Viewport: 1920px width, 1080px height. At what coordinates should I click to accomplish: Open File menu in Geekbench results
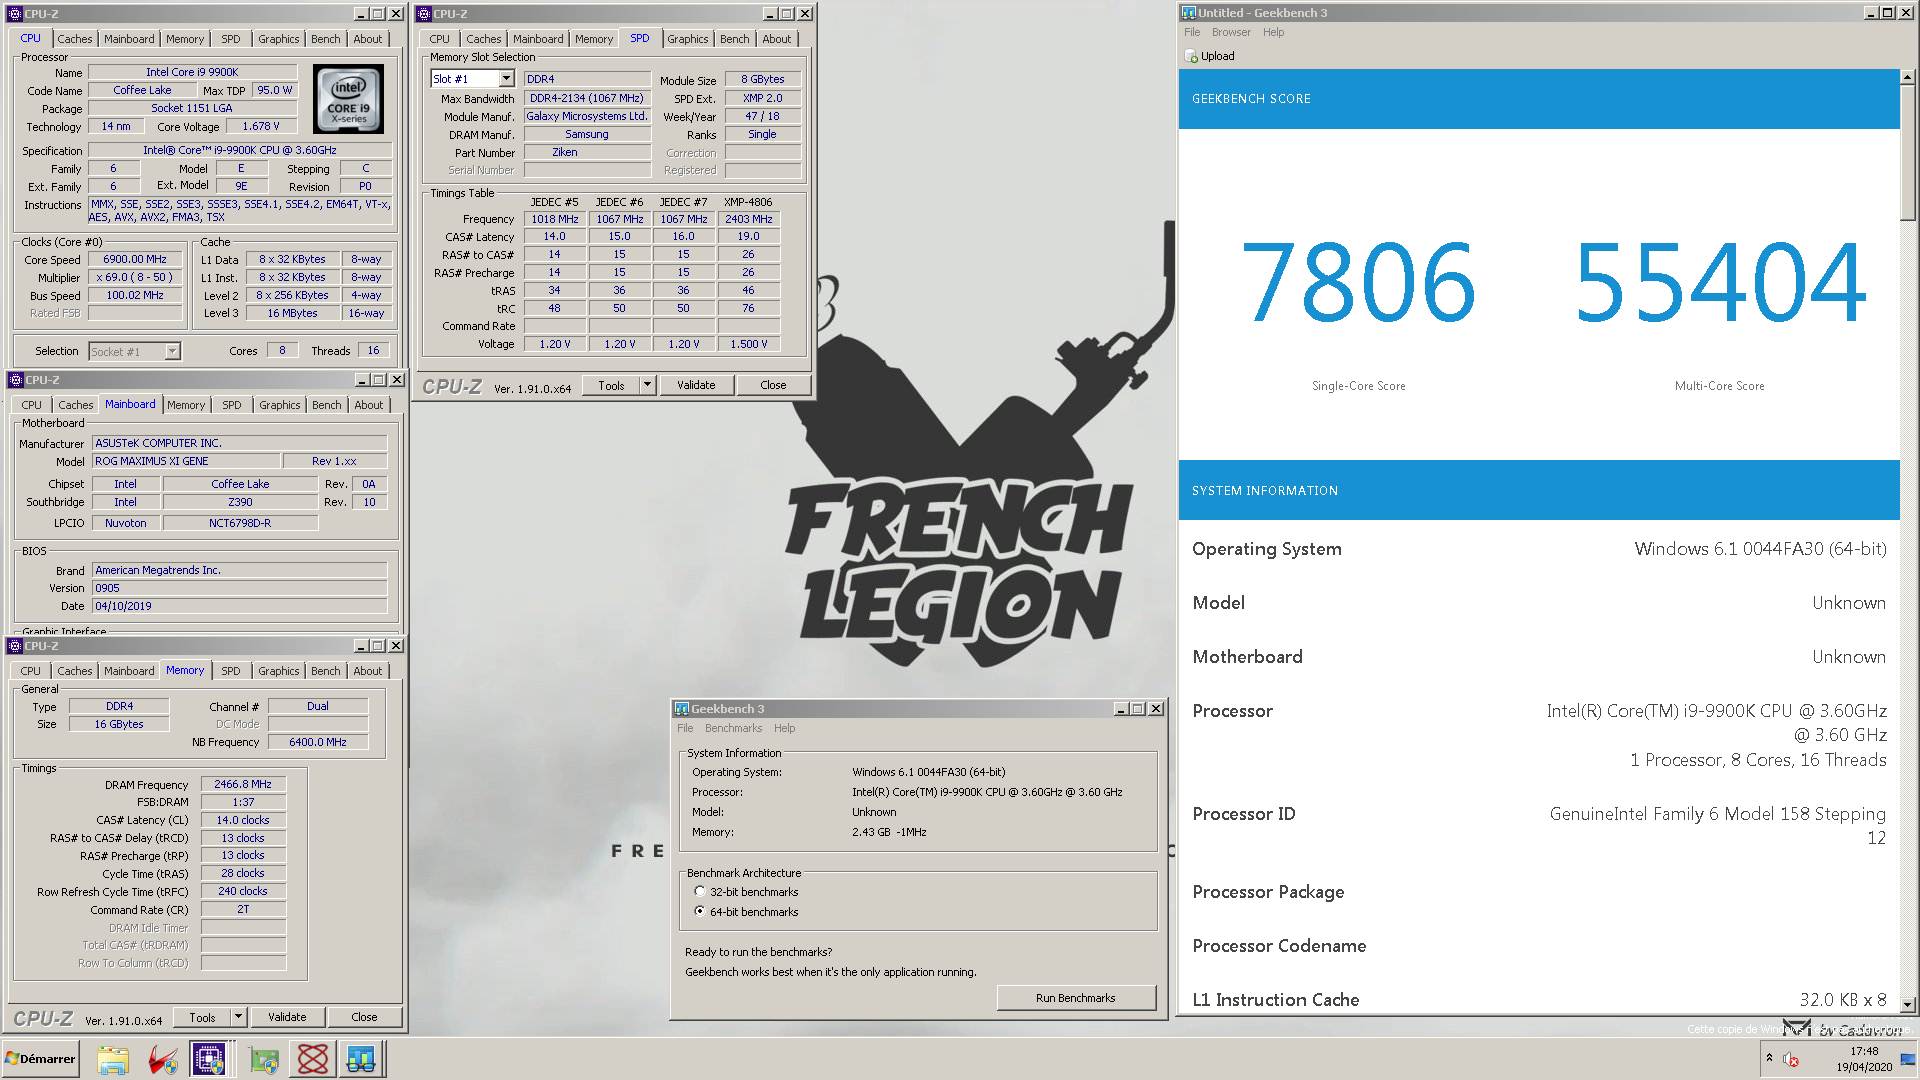tap(1192, 32)
